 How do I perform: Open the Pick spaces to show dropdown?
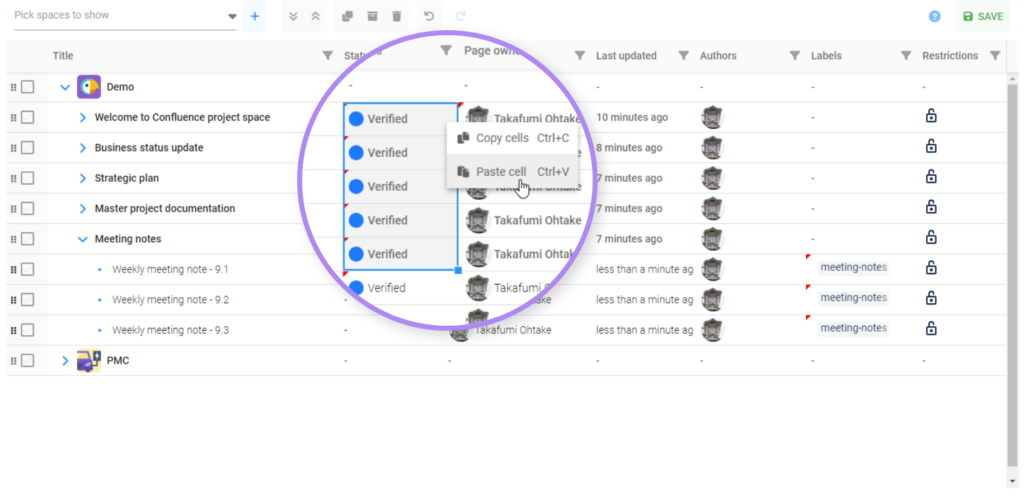tap(125, 16)
